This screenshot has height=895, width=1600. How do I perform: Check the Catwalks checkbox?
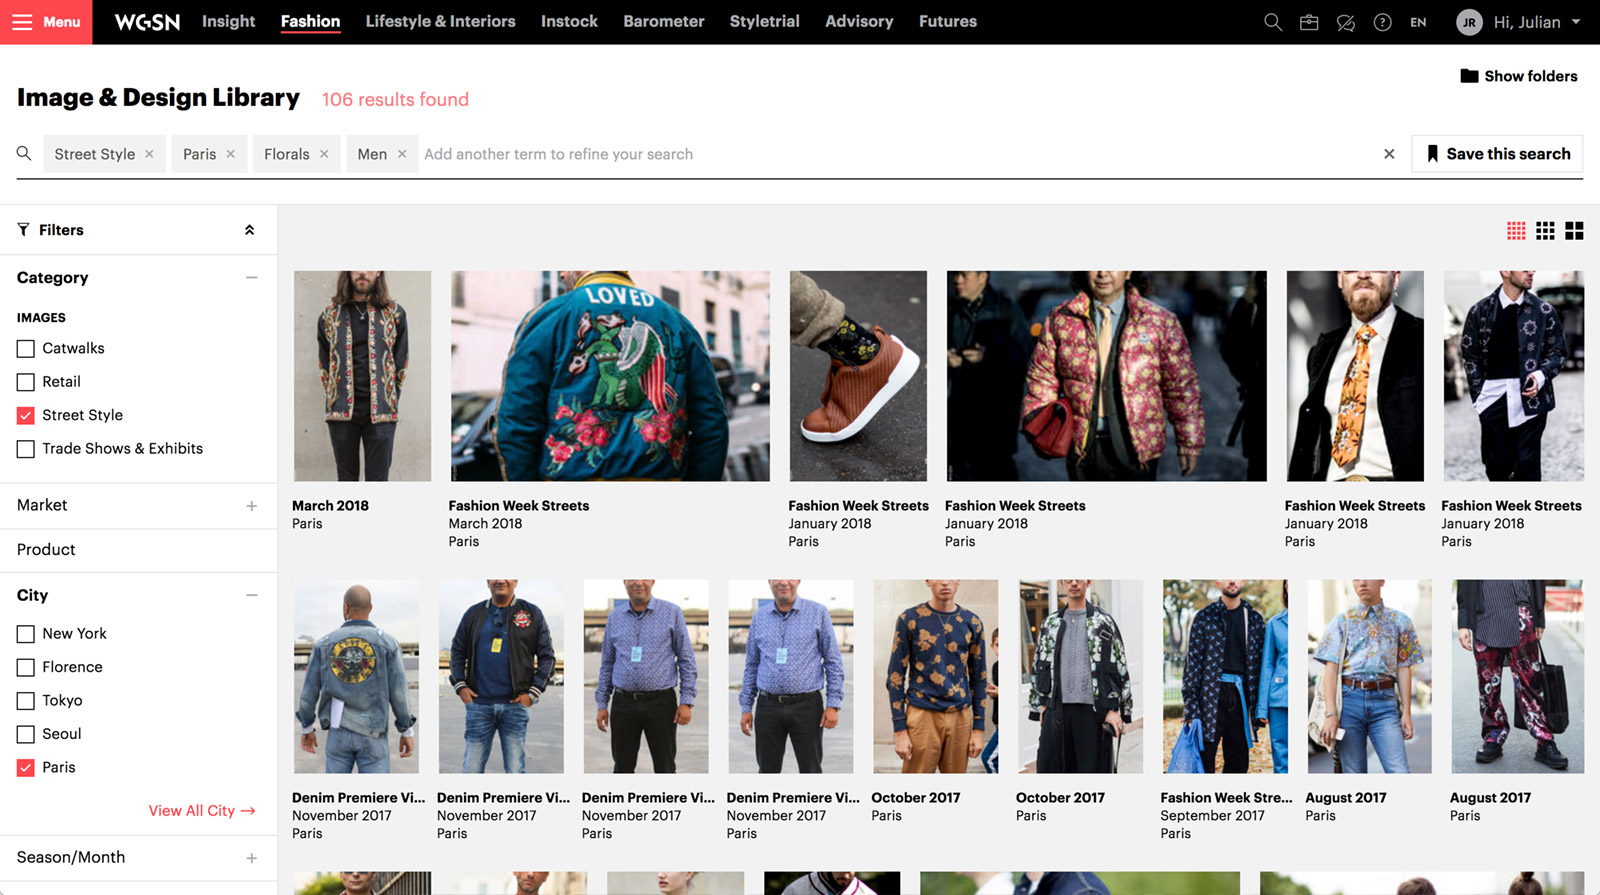(26, 349)
